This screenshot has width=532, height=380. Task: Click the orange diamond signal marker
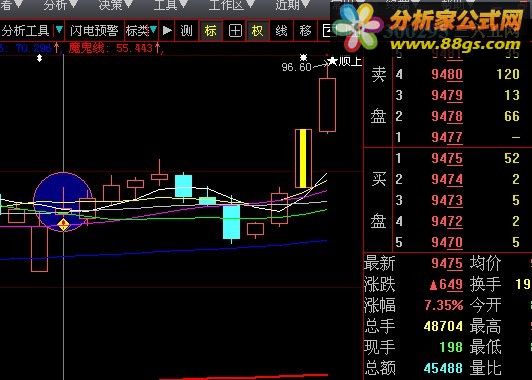pos(63,224)
